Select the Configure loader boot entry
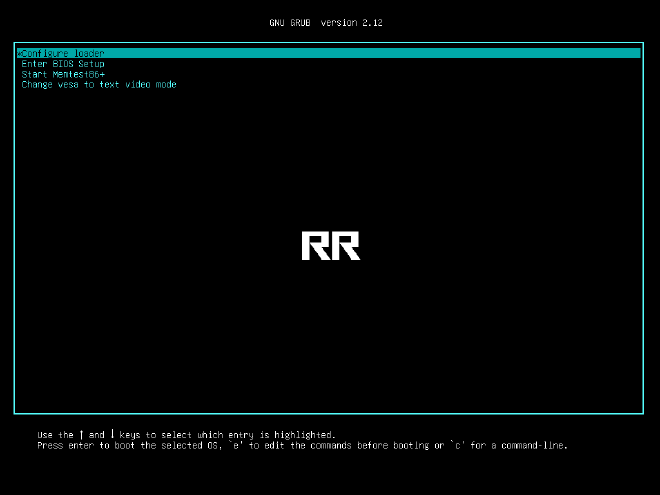This screenshot has width=660, height=495. pos(63,53)
